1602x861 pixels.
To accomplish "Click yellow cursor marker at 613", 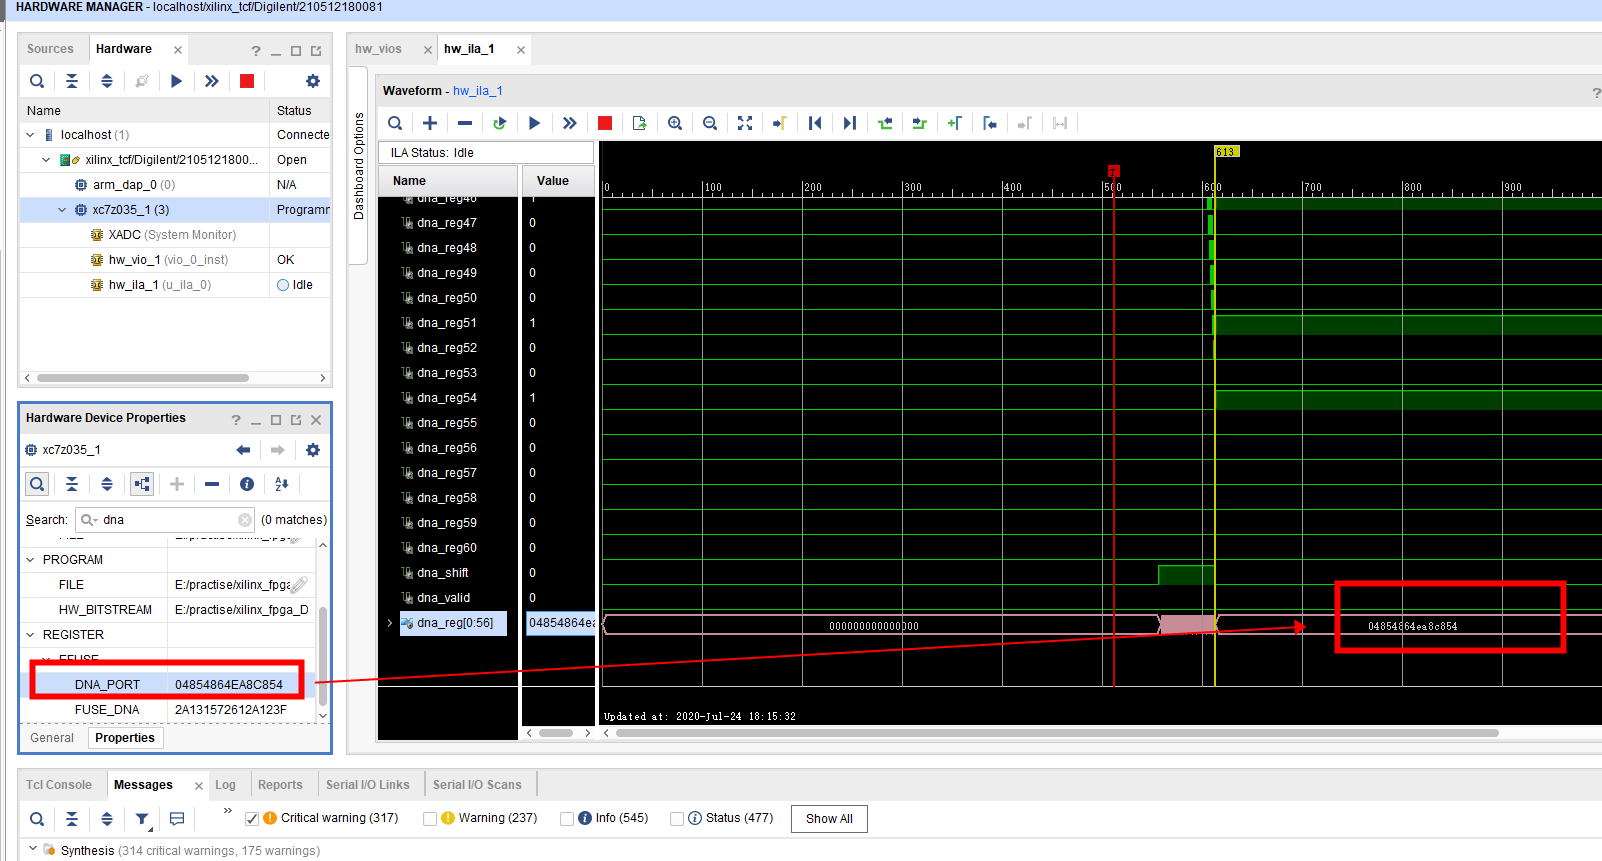I will click(x=1226, y=152).
